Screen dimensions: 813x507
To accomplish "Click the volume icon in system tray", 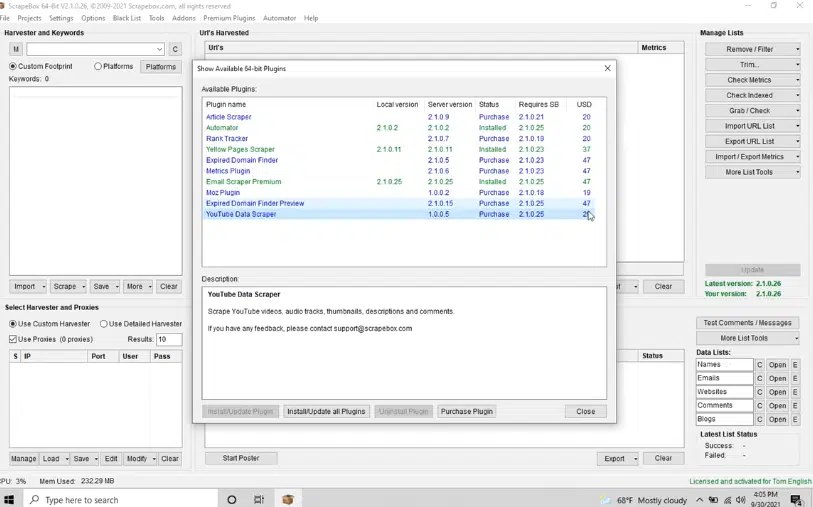I will [x=741, y=499].
